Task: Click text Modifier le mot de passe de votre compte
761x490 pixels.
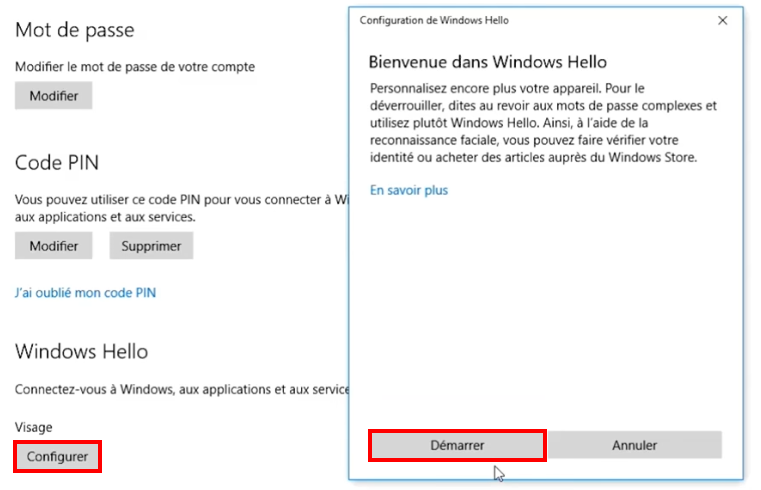Action: pyautogui.click(x=135, y=66)
